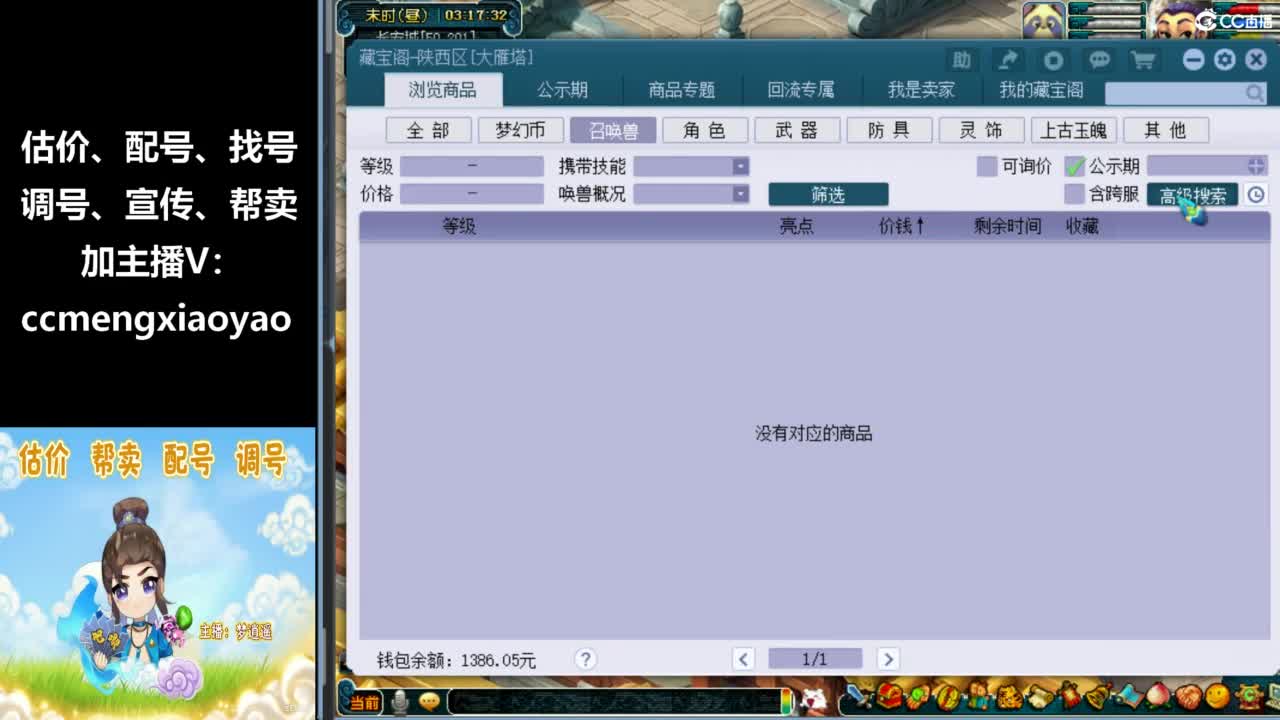Screen dimensions: 1280x720
Task: Click the 剩余时间 column header
Action: pos(1007,226)
